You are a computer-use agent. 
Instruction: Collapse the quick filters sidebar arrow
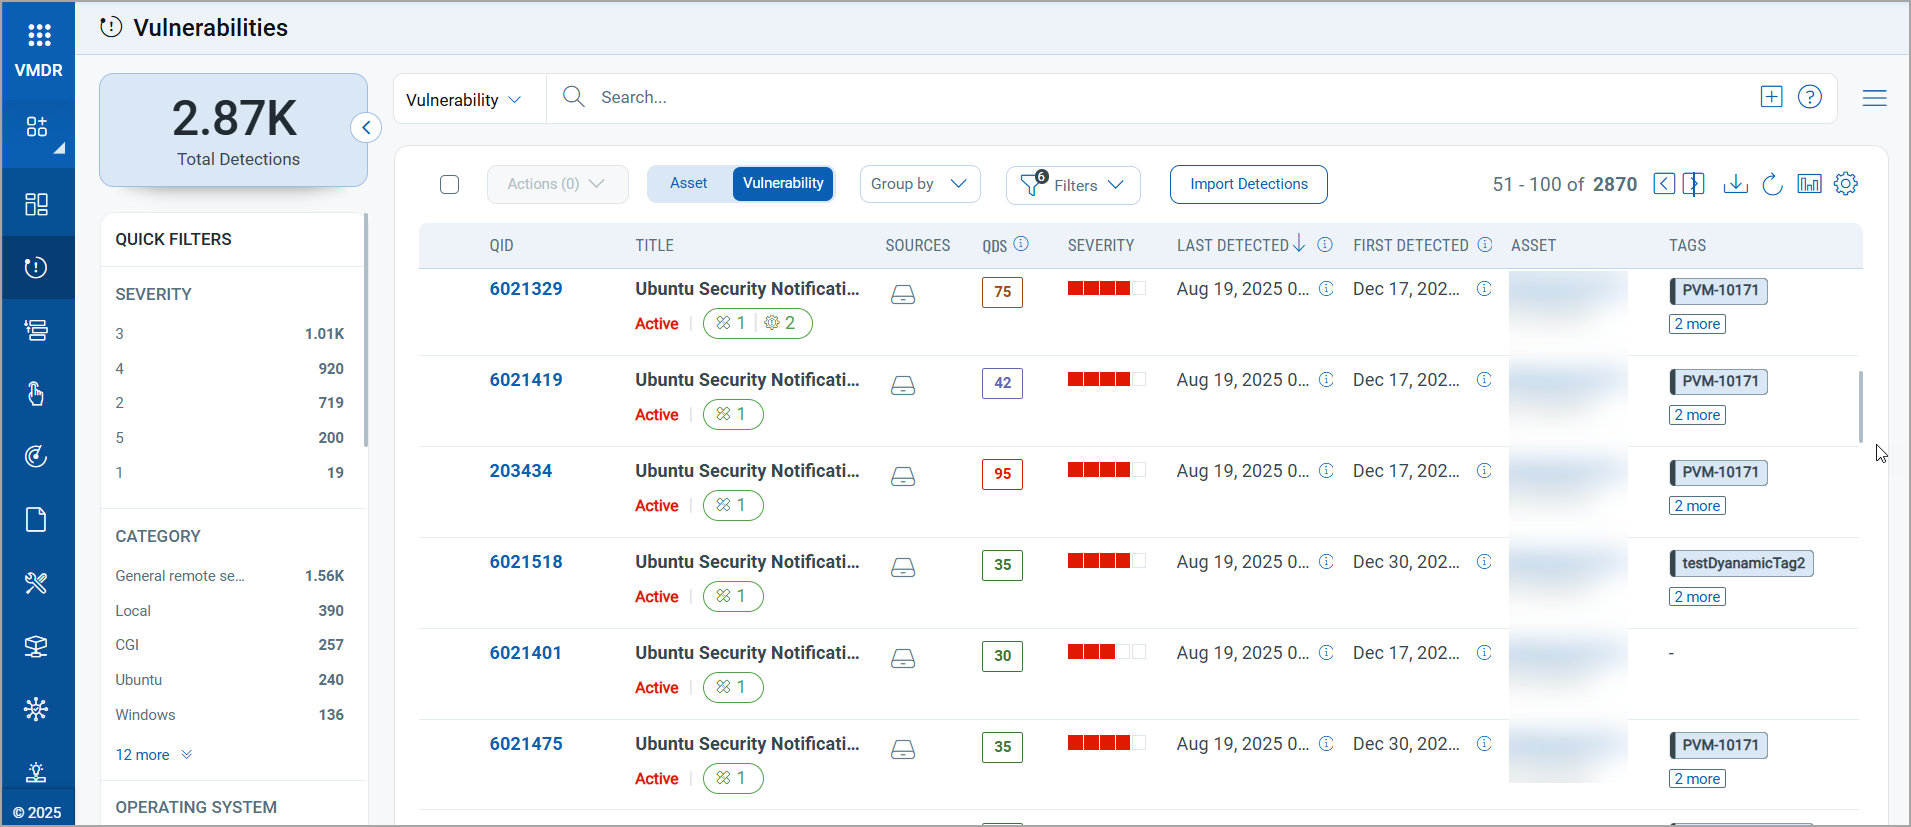pos(366,128)
